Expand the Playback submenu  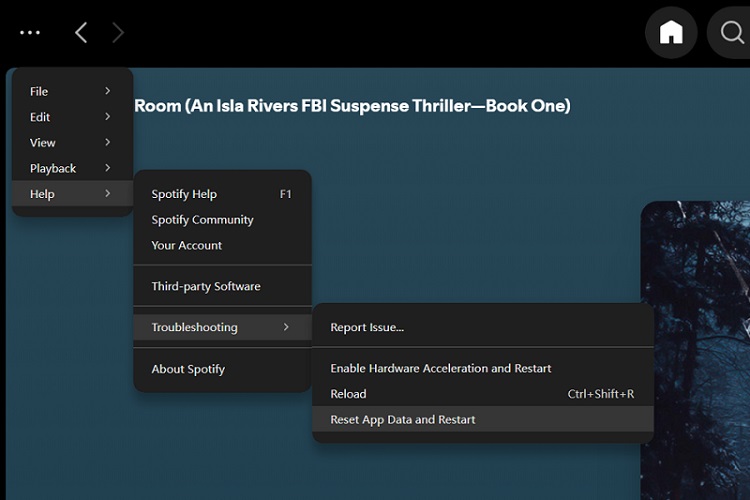tap(72, 168)
